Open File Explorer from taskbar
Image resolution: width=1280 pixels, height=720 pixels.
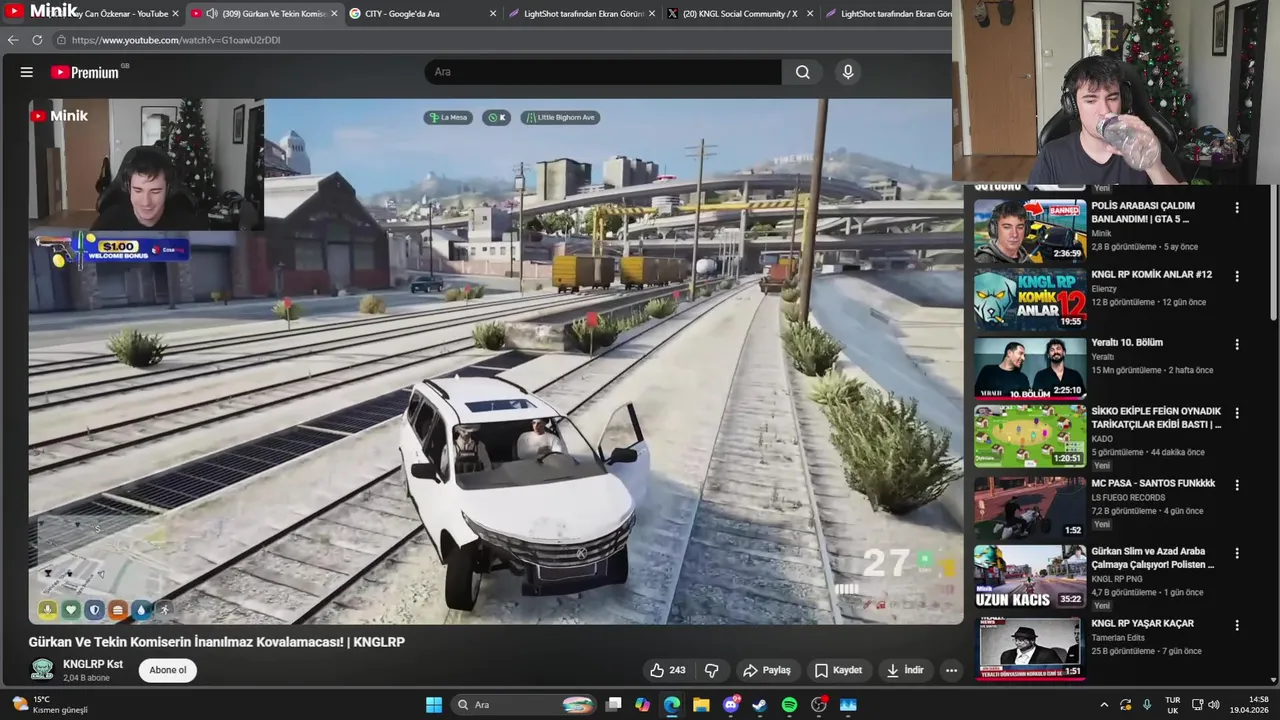tap(701, 705)
